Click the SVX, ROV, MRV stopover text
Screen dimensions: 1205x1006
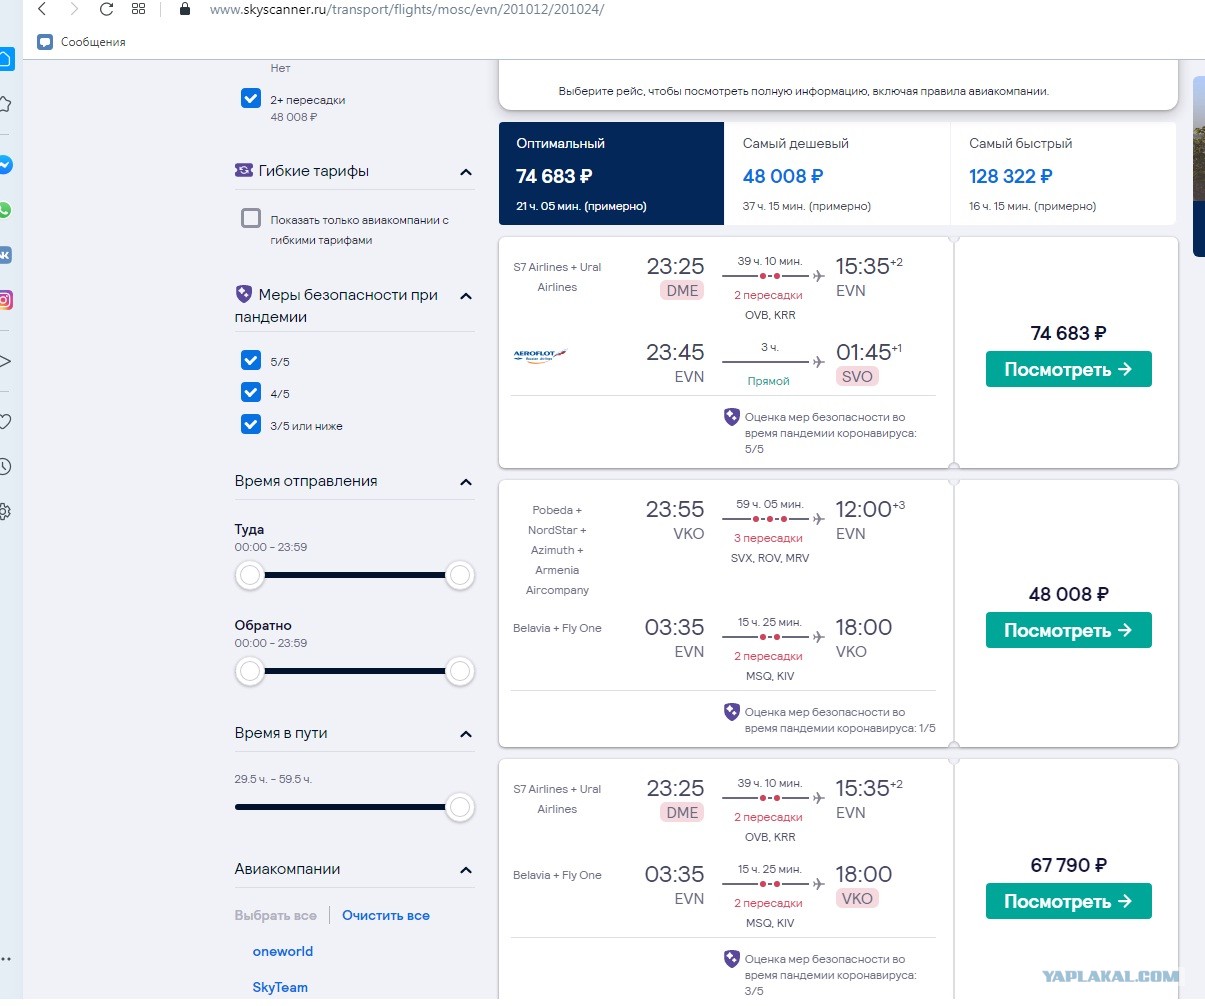pyautogui.click(x=770, y=558)
